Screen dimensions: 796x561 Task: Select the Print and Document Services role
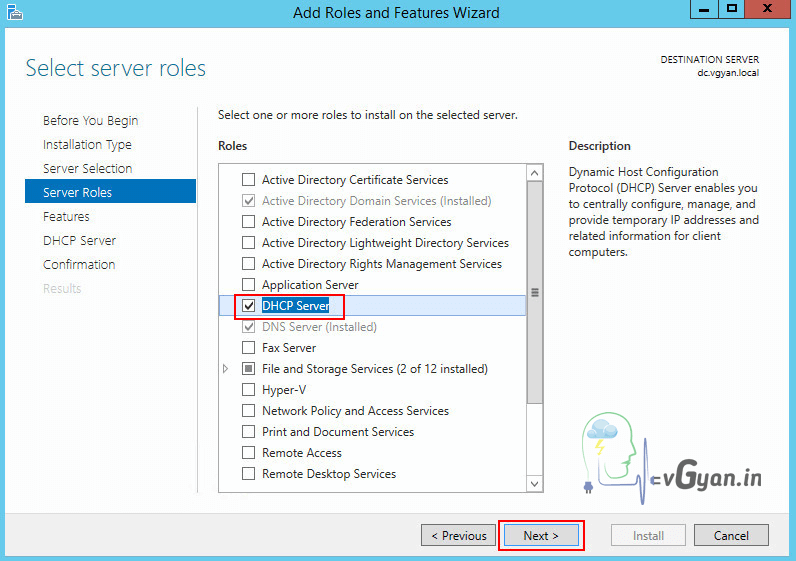click(249, 432)
